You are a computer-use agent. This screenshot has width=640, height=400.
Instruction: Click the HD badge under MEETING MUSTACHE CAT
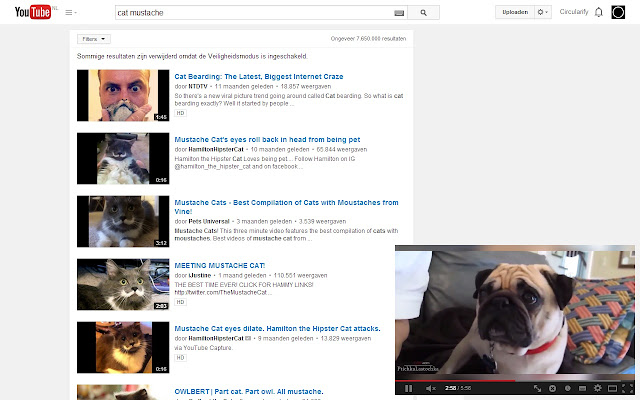[180, 302]
